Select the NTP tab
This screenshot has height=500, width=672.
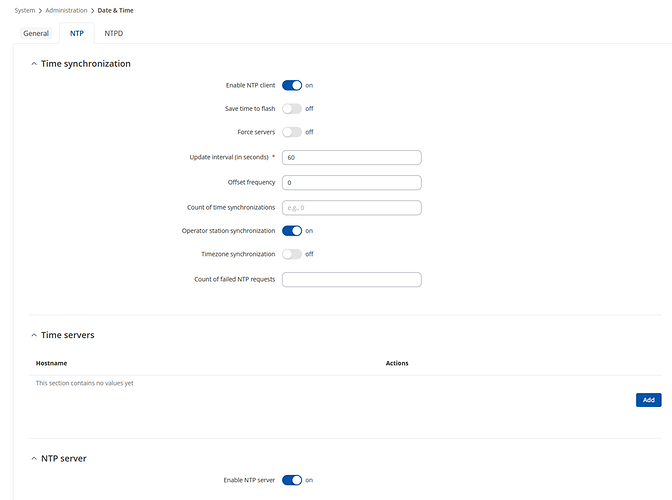76,33
